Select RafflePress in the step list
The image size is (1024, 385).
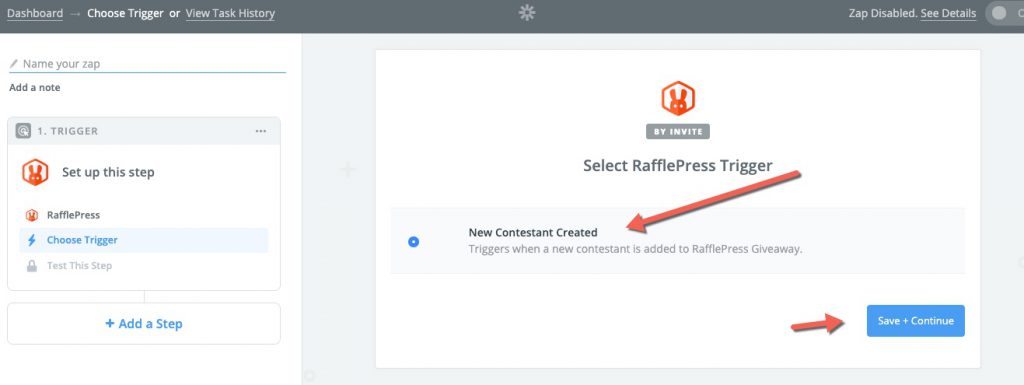pos(73,215)
